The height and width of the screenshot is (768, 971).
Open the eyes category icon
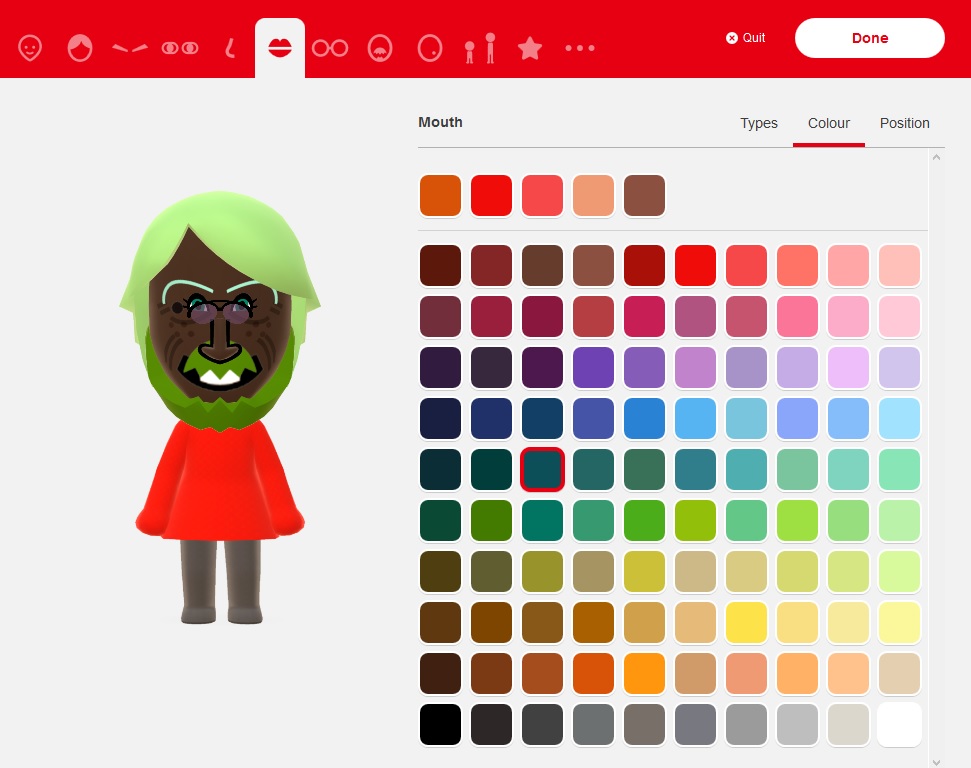[180, 48]
